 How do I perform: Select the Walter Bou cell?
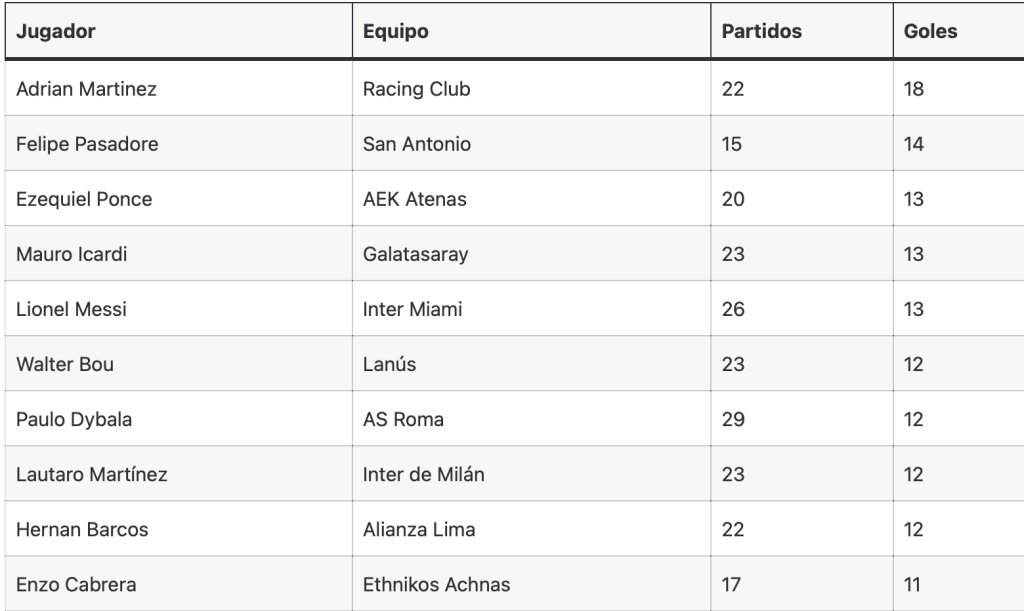pos(178,364)
